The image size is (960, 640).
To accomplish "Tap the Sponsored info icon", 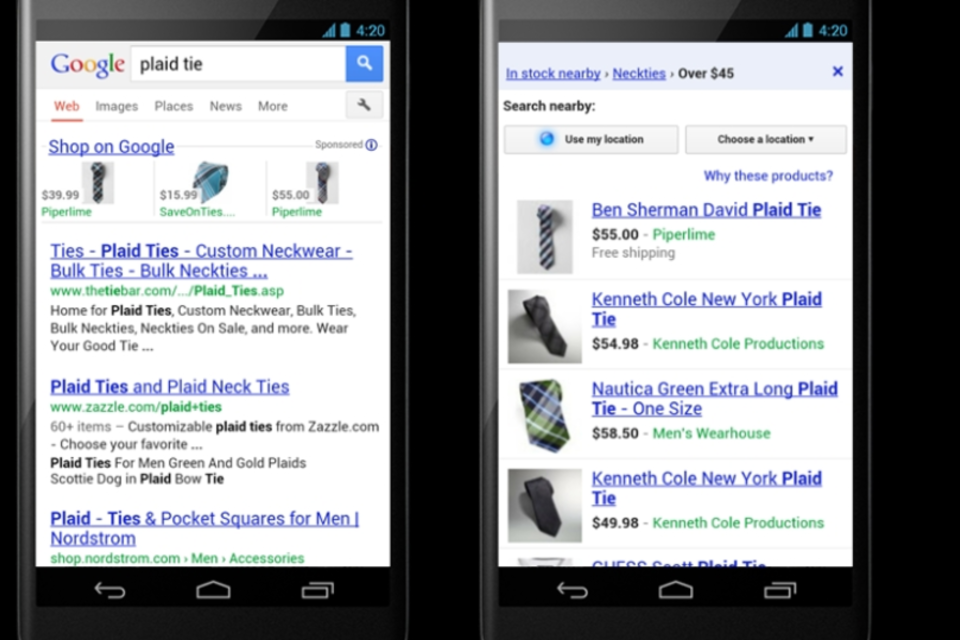I will (372, 145).
